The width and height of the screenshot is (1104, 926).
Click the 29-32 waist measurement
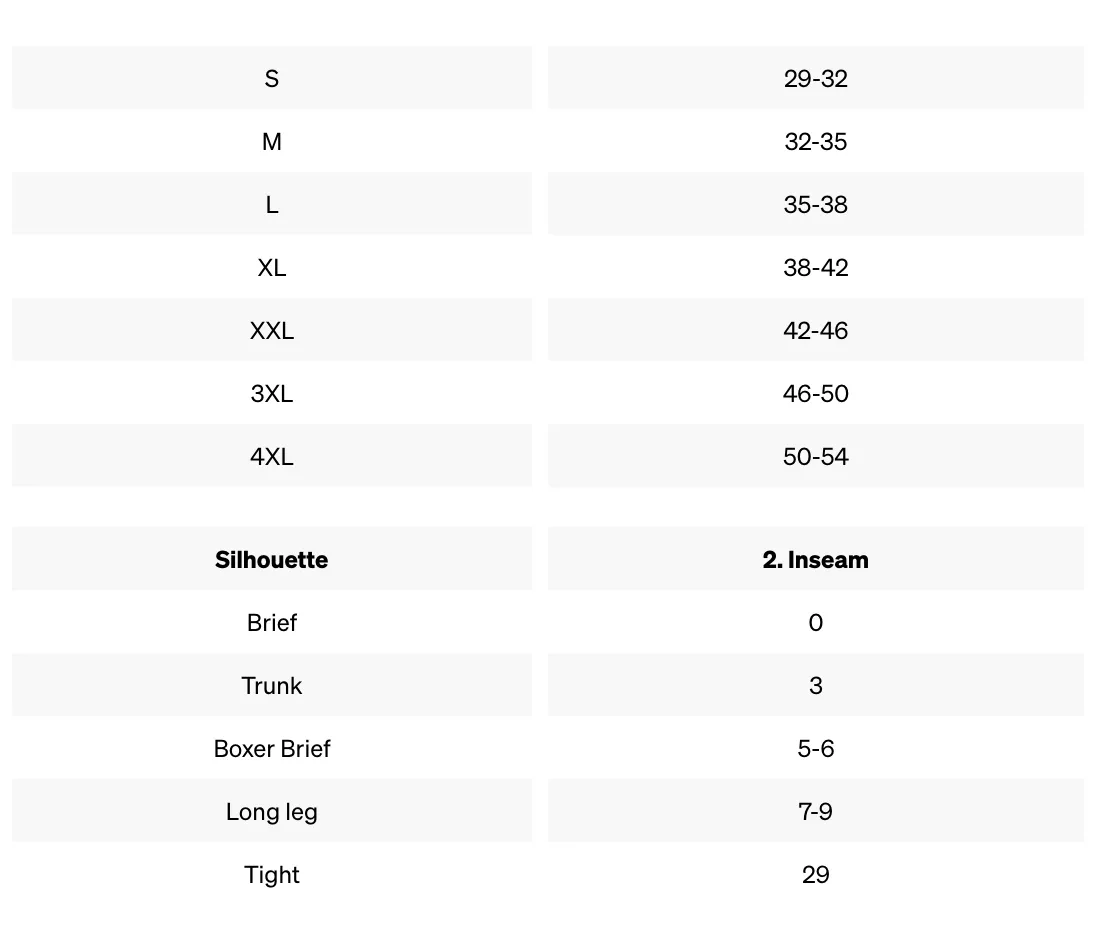[815, 78]
